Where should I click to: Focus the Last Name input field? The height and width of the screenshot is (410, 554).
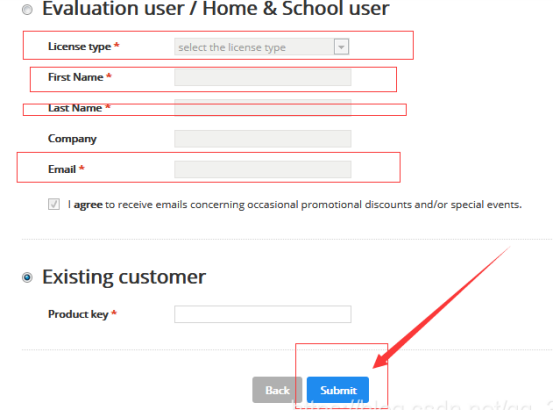(263, 107)
